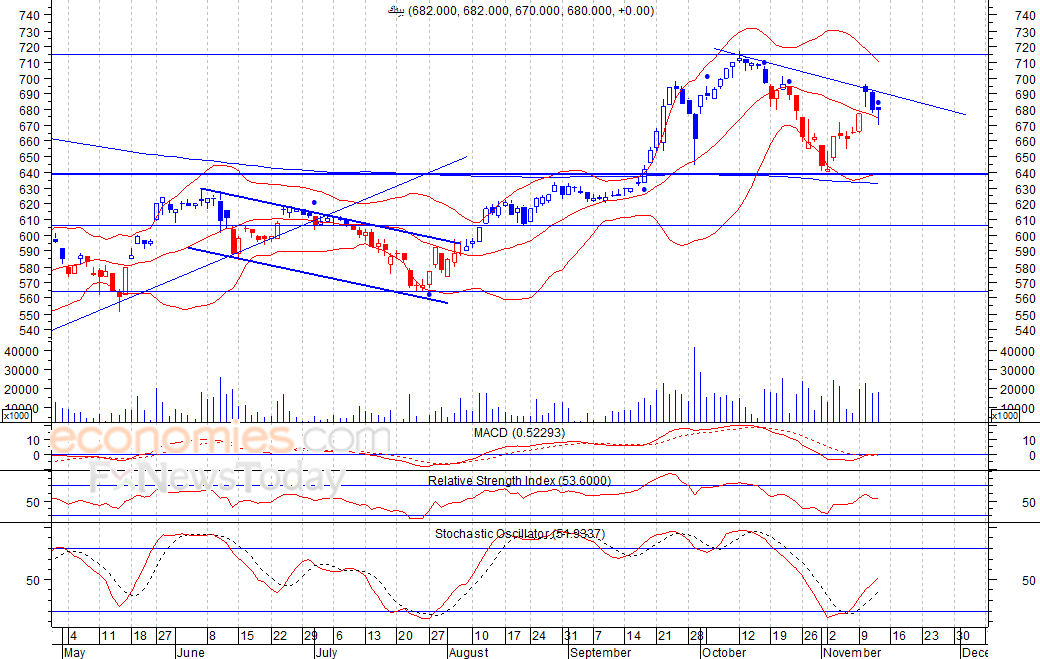The width and height of the screenshot is (1040, 659).
Task: Click date tick 4 above May
Action: pos(74,636)
